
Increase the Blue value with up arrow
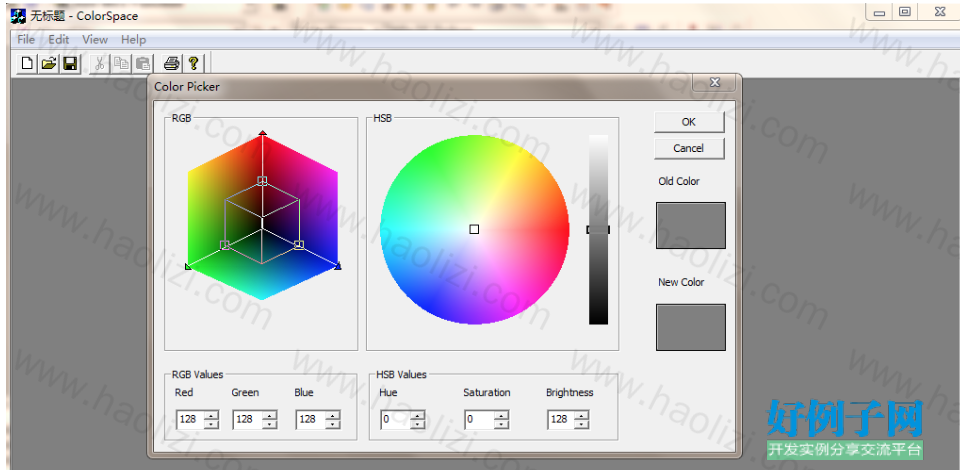pyautogui.click(x=332, y=415)
